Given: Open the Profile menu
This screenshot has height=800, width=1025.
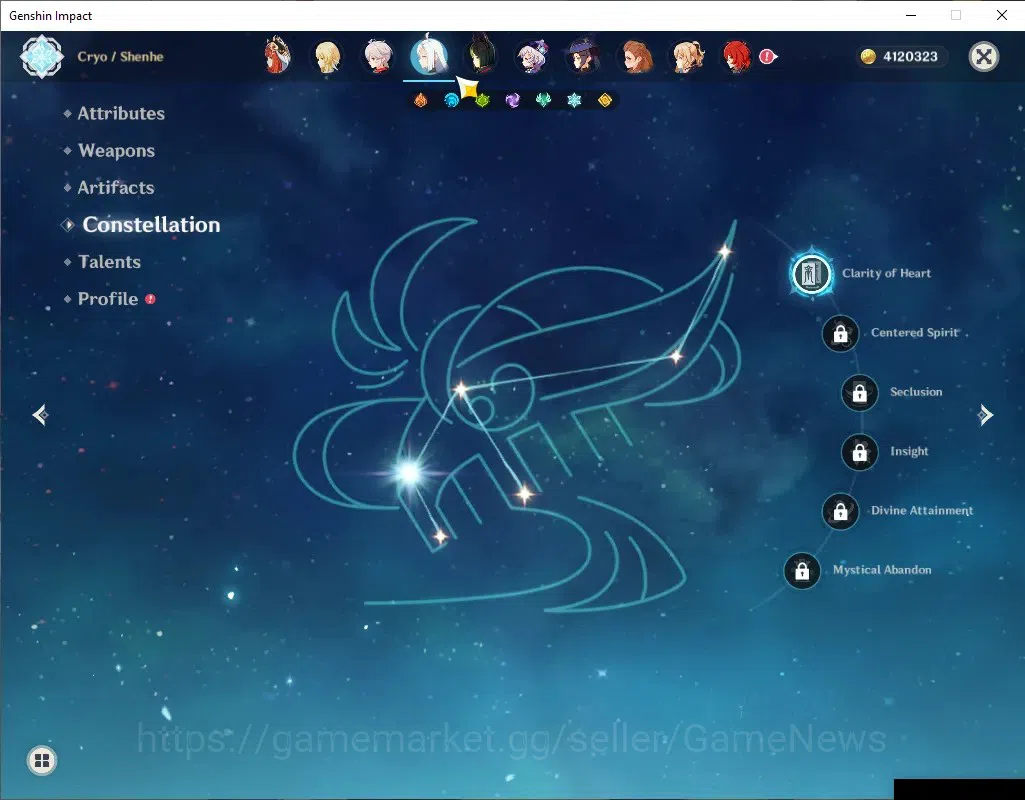Looking at the screenshot, I should 108,299.
